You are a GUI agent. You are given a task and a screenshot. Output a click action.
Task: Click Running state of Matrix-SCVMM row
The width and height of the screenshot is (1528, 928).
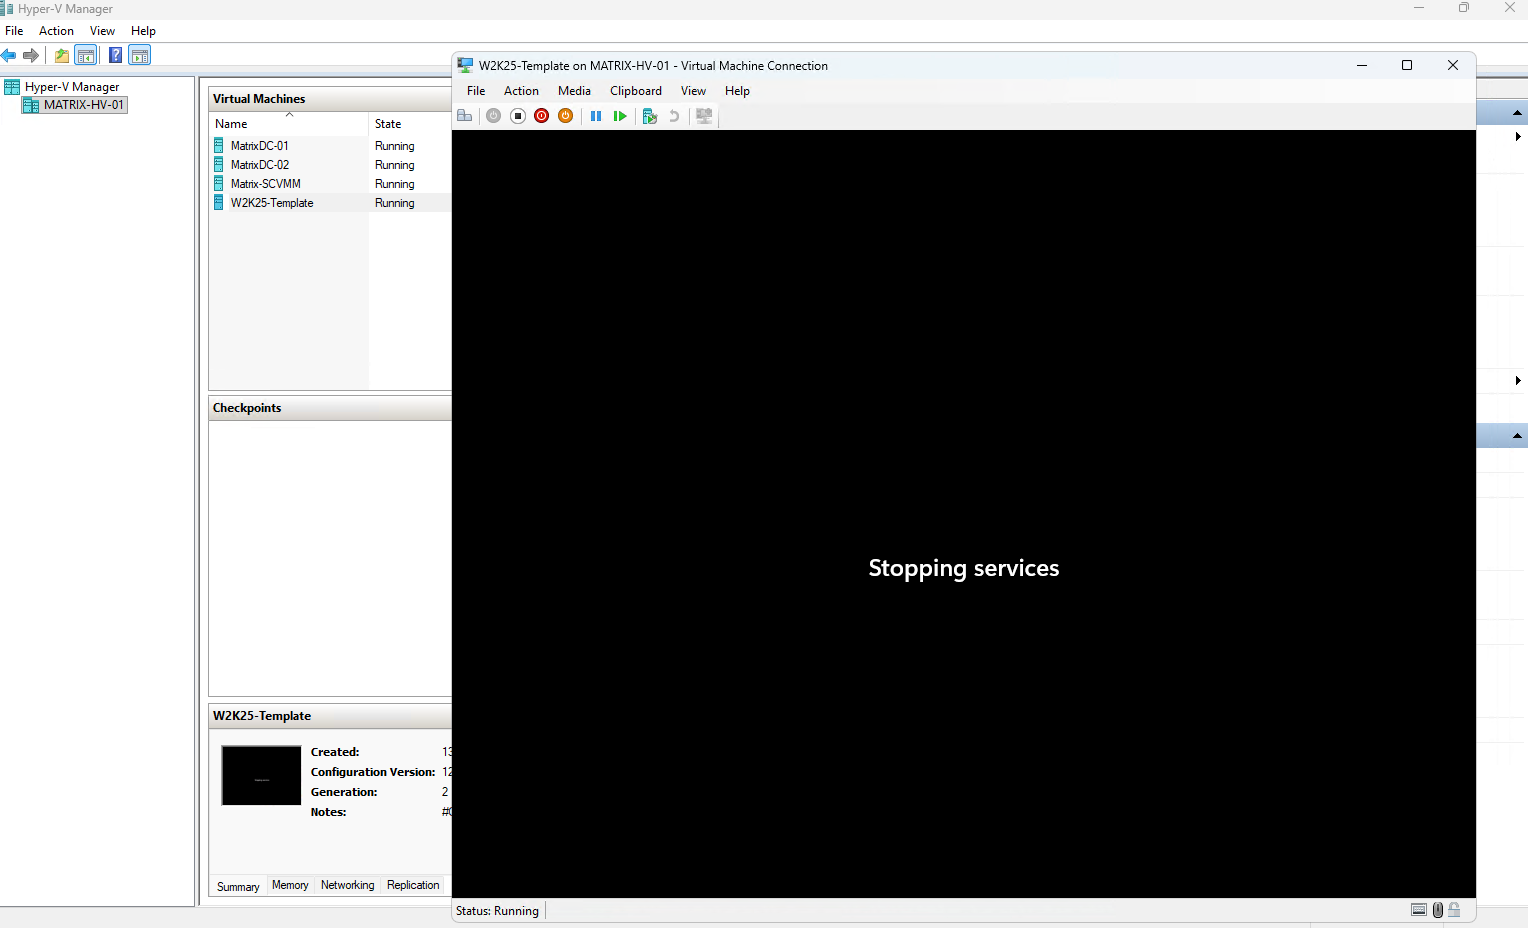[395, 184]
